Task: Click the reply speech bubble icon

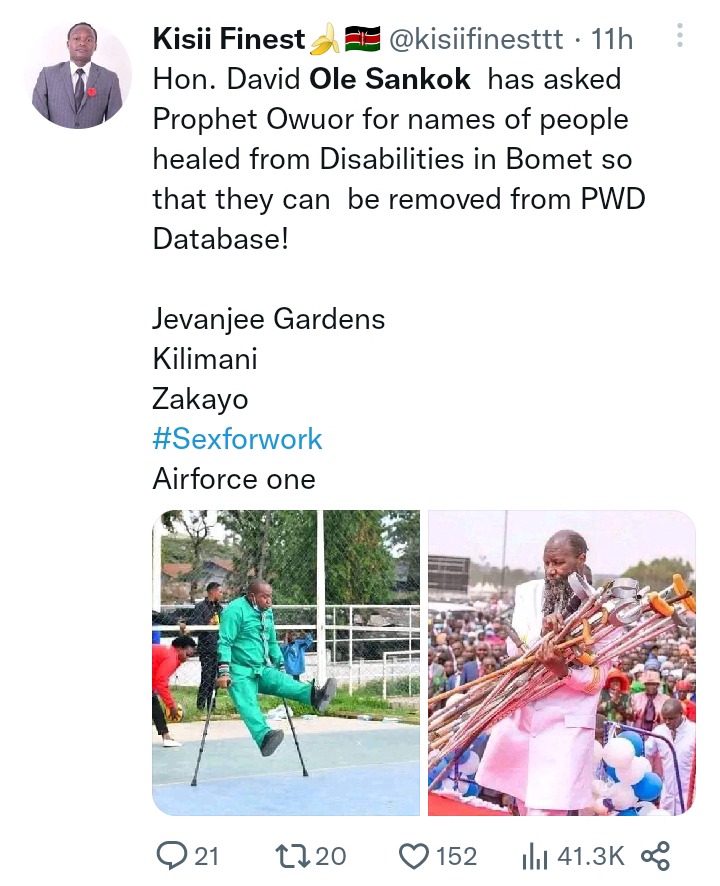Action: [170, 856]
